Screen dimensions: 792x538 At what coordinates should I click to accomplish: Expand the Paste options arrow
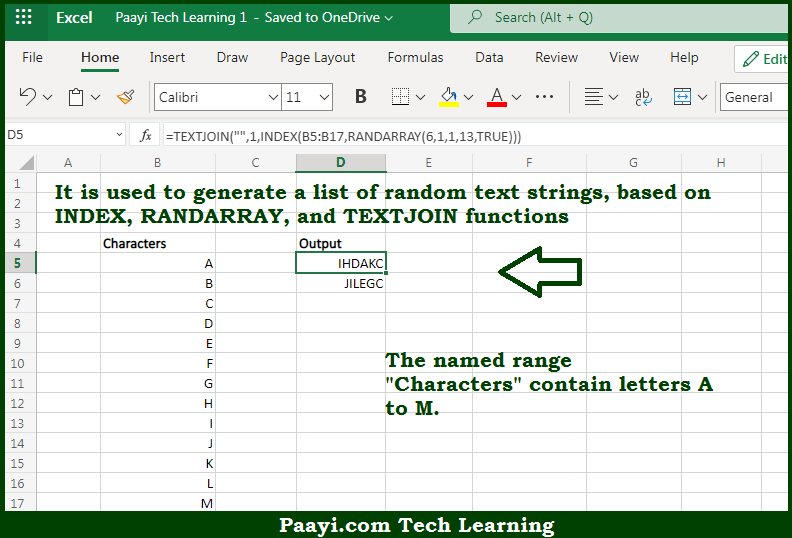click(95, 97)
